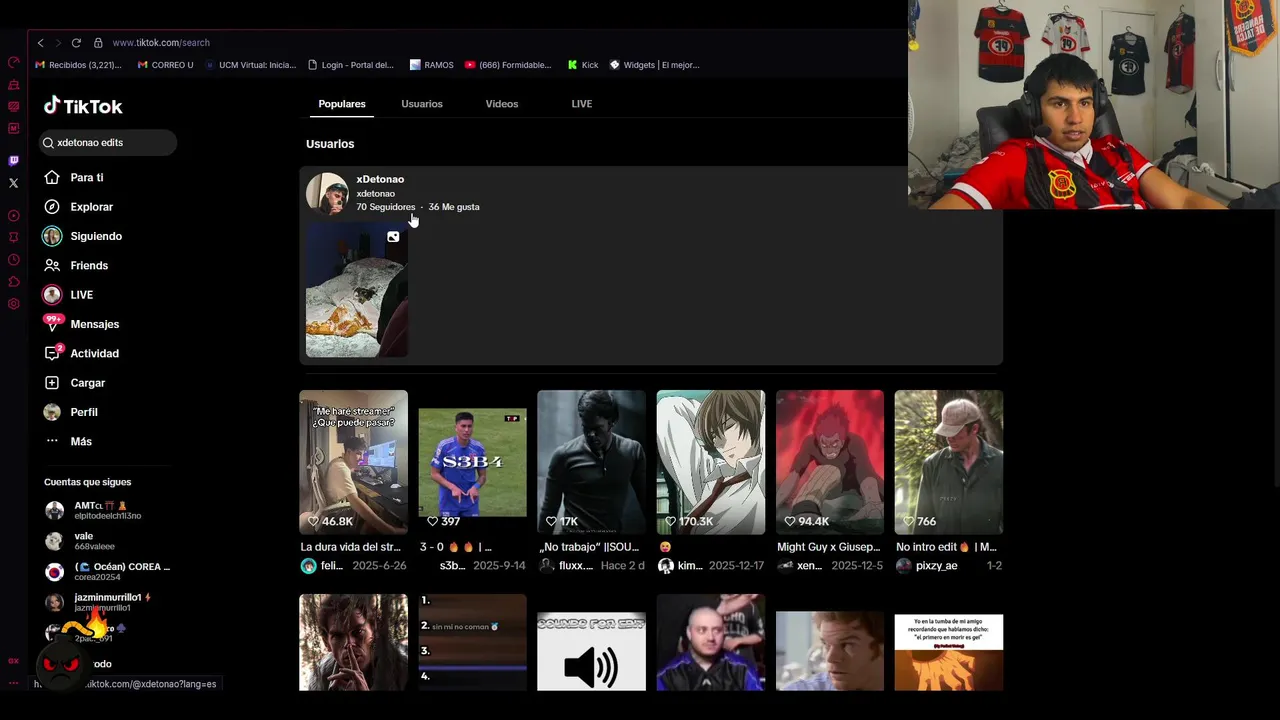1280x720 pixels.
Task: Open the 'No trabajo' video with 17K likes
Action: pyautogui.click(x=591, y=462)
